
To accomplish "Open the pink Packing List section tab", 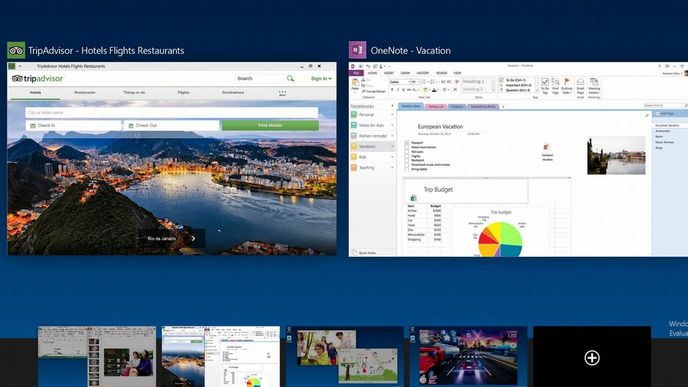I will 435,107.
